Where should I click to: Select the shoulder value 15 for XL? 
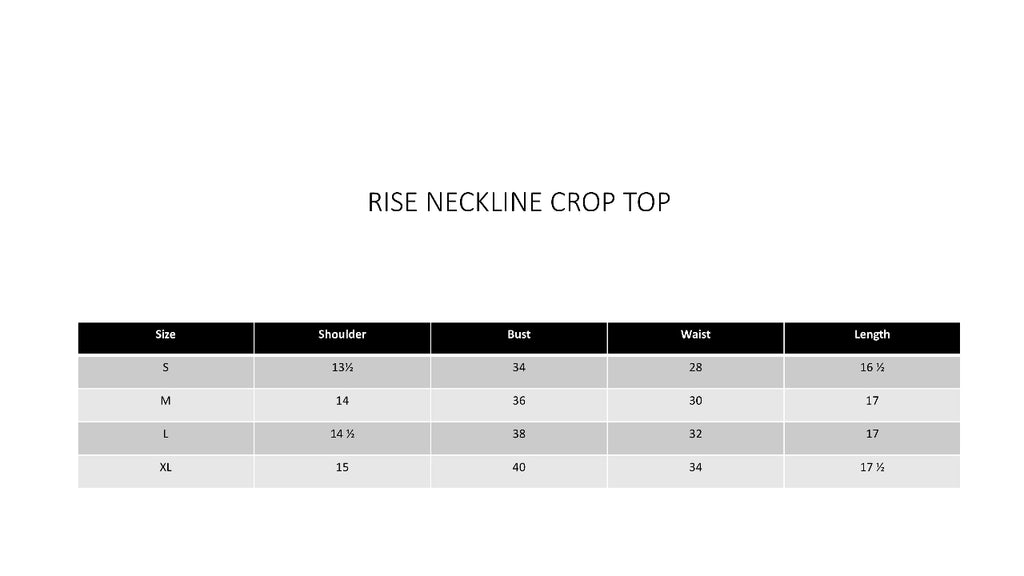click(x=342, y=467)
